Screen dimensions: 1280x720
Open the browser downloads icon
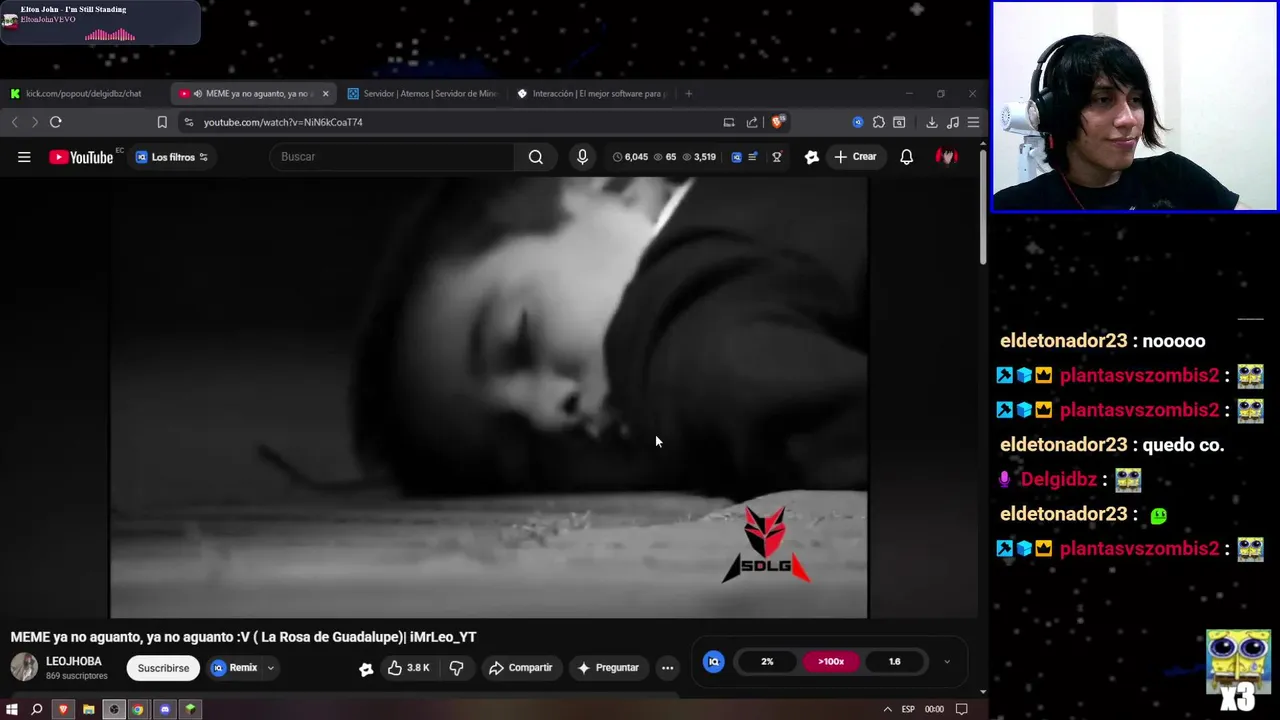[x=932, y=122]
